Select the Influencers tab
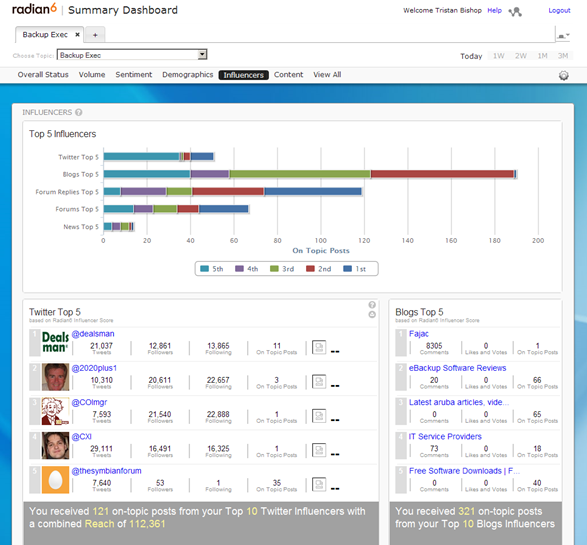Screen dimensions: 587x545 tap(244, 75)
